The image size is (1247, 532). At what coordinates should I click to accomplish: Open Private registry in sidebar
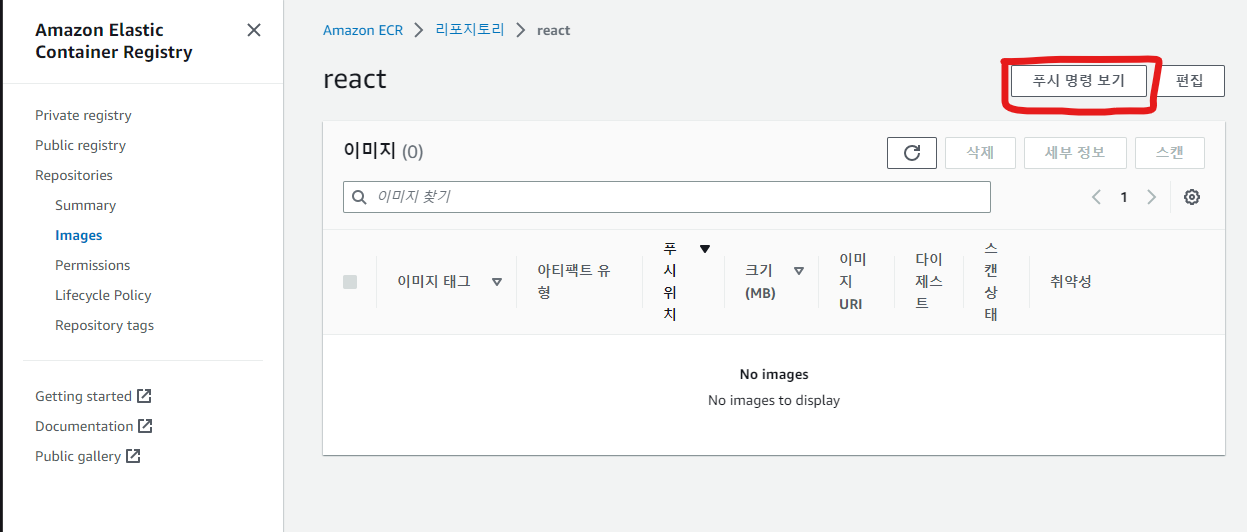tap(83, 115)
